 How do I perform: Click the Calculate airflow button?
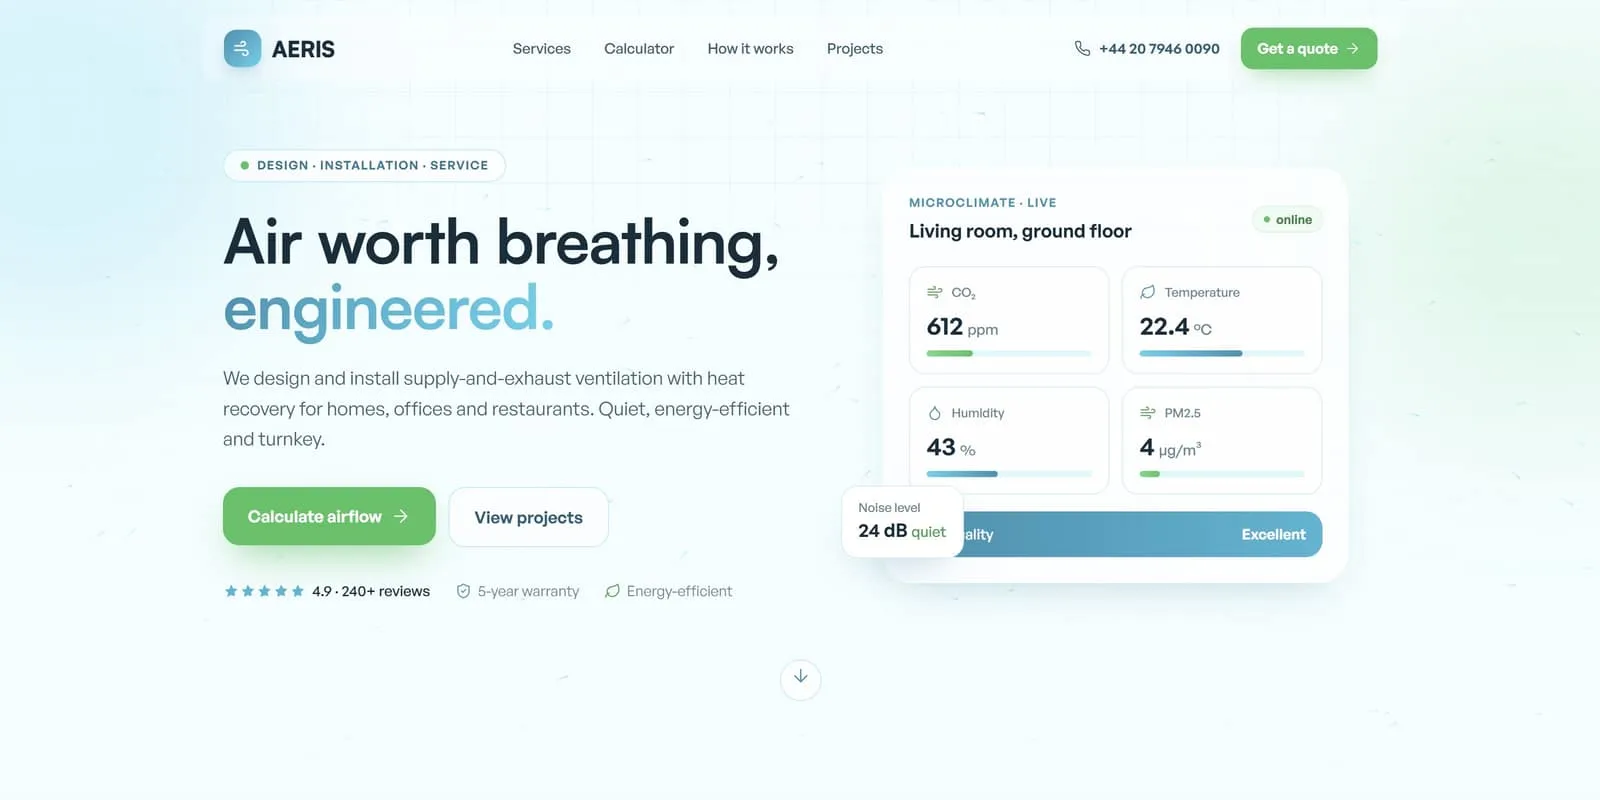click(x=329, y=516)
